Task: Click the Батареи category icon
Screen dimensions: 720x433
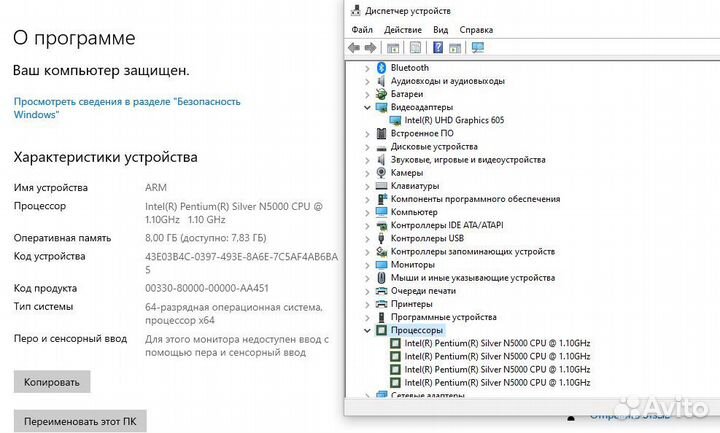Action: click(x=381, y=94)
